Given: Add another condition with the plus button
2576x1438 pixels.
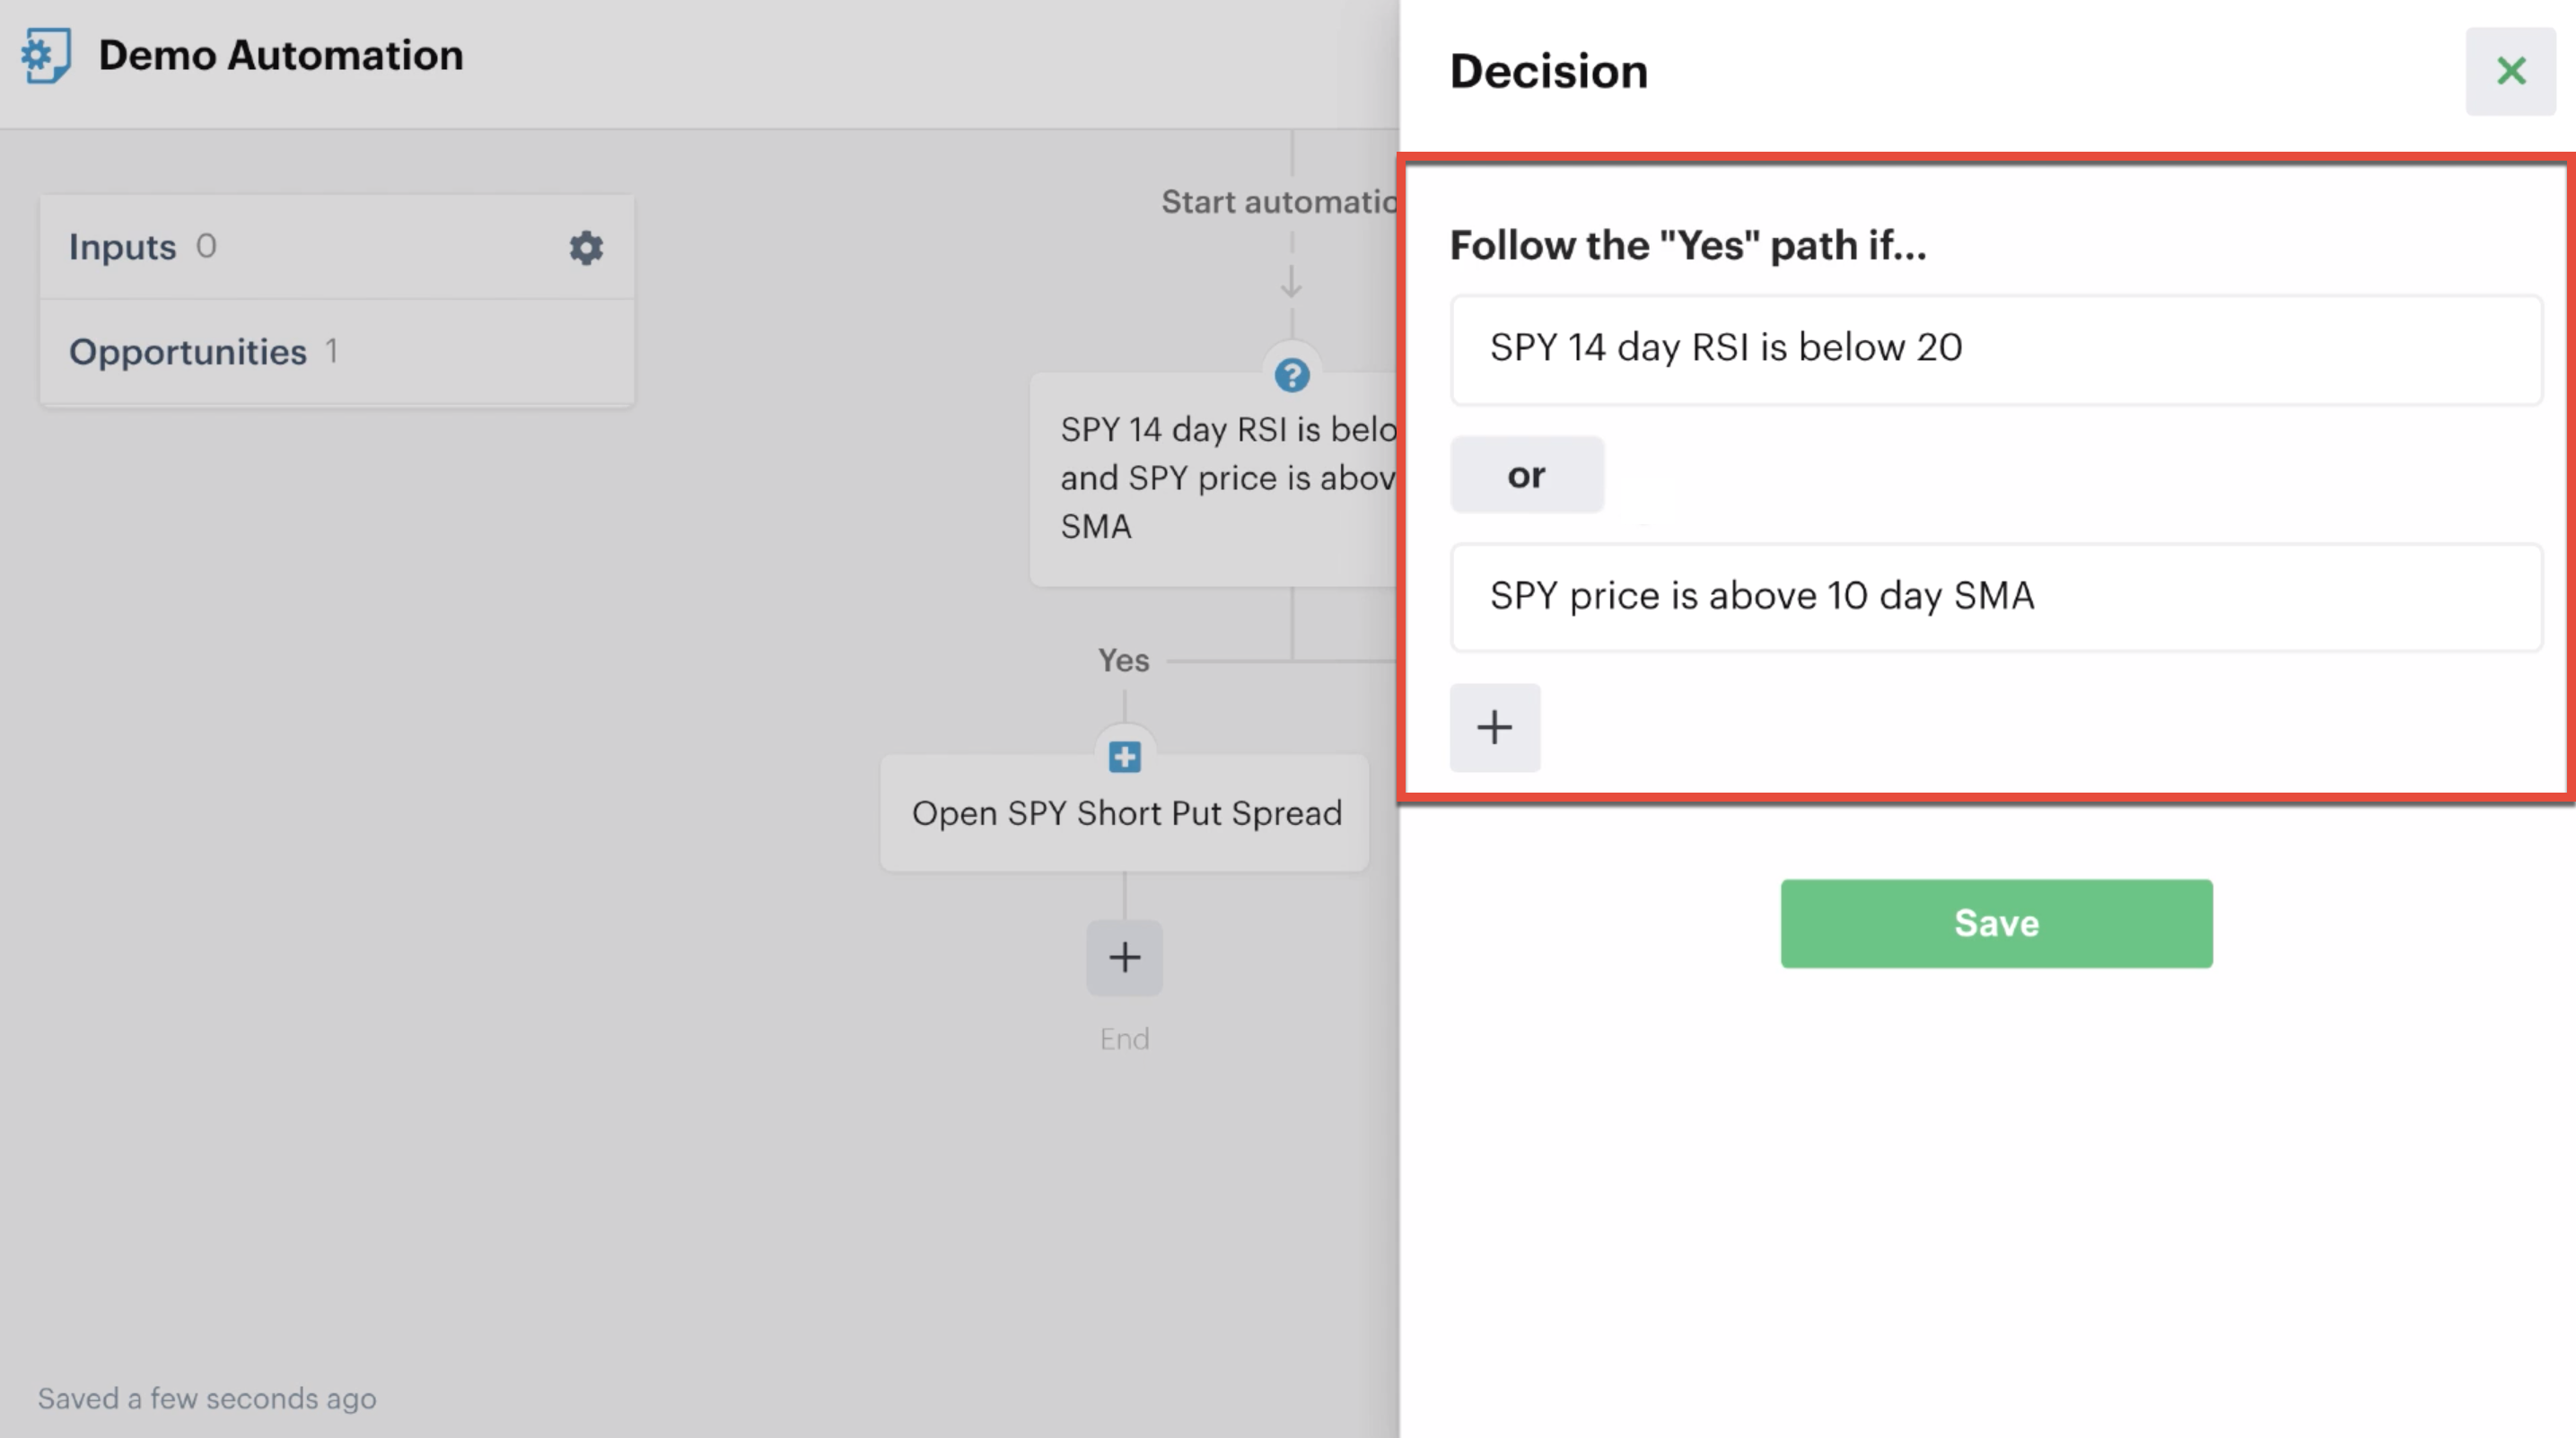Looking at the screenshot, I should coord(1494,727).
